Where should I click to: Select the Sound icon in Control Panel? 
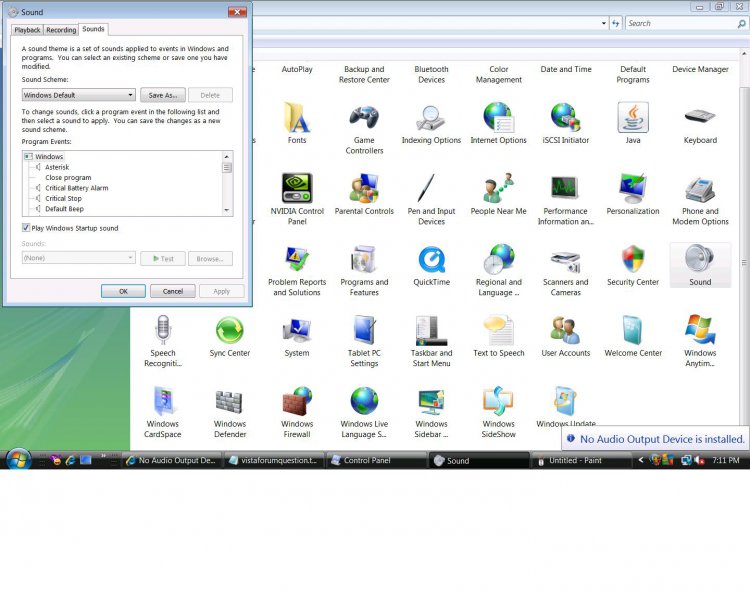coord(700,264)
